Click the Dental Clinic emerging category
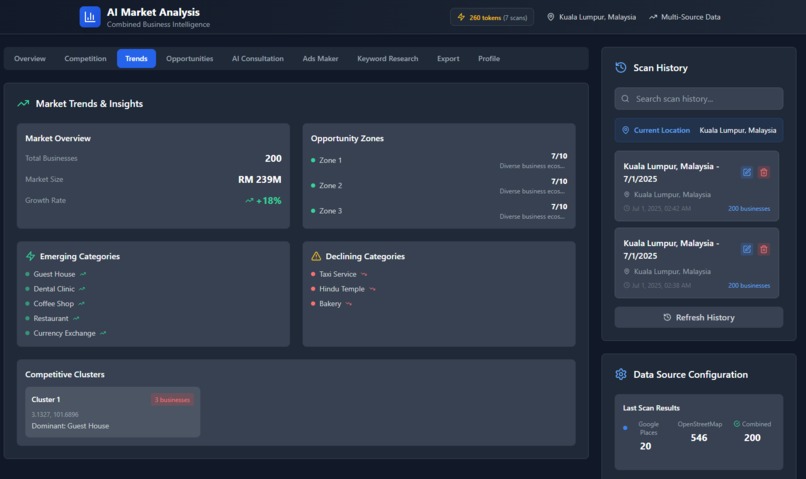The image size is (806, 479). click(54, 289)
